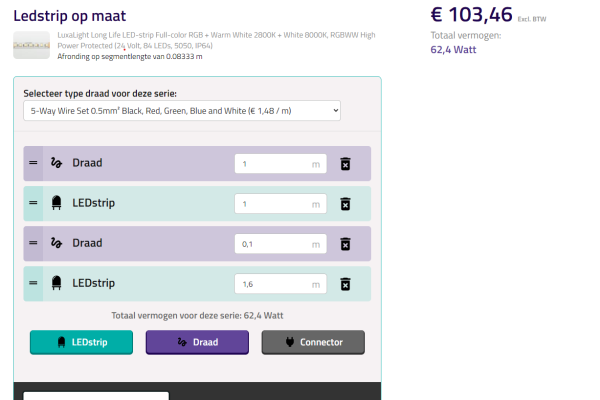Delete the first Draad row
The width and height of the screenshot is (600, 400).
345,164
